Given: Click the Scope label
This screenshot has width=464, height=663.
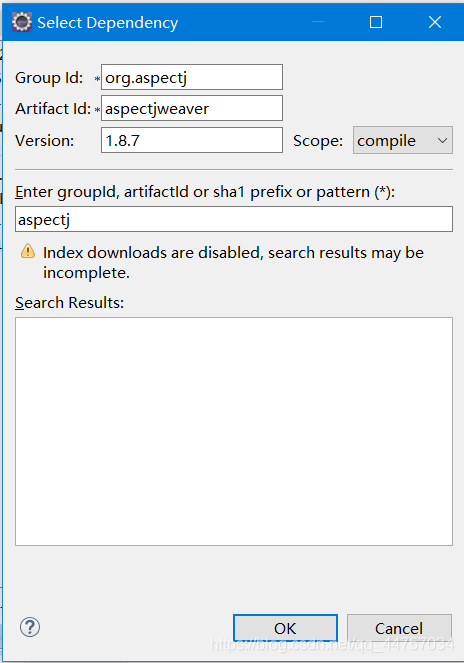Looking at the screenshot, I should [x=318, y=141].
